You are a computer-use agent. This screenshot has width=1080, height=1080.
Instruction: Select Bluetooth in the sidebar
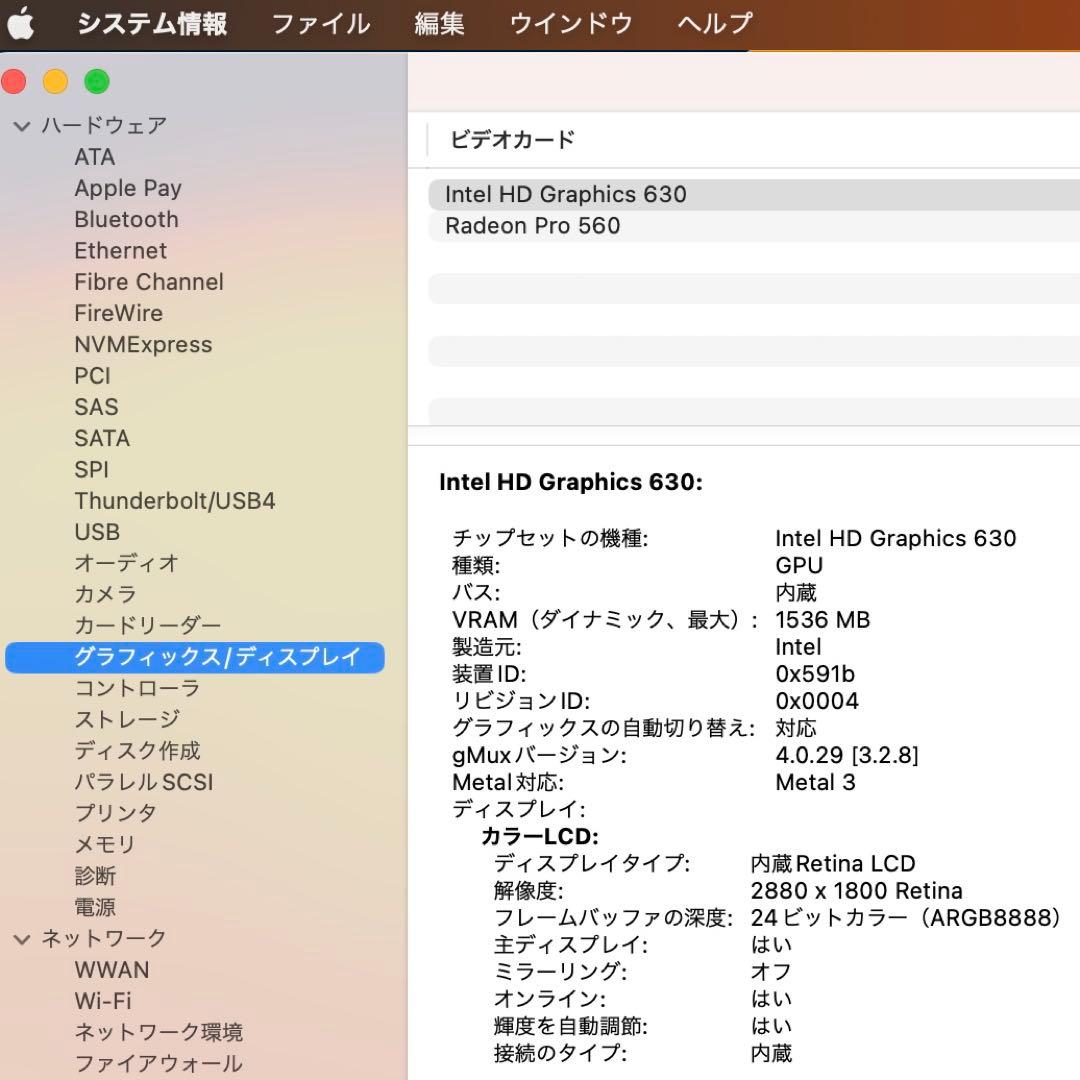[126, 219]
